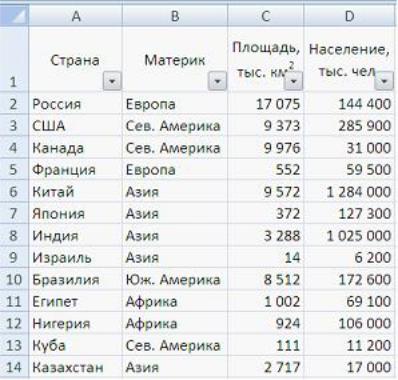Image resolution: width=398 pixels, height=380 pixels.
Task: Click the Площадь, тыс. км² header cell
Action: (x=266, y=59)
